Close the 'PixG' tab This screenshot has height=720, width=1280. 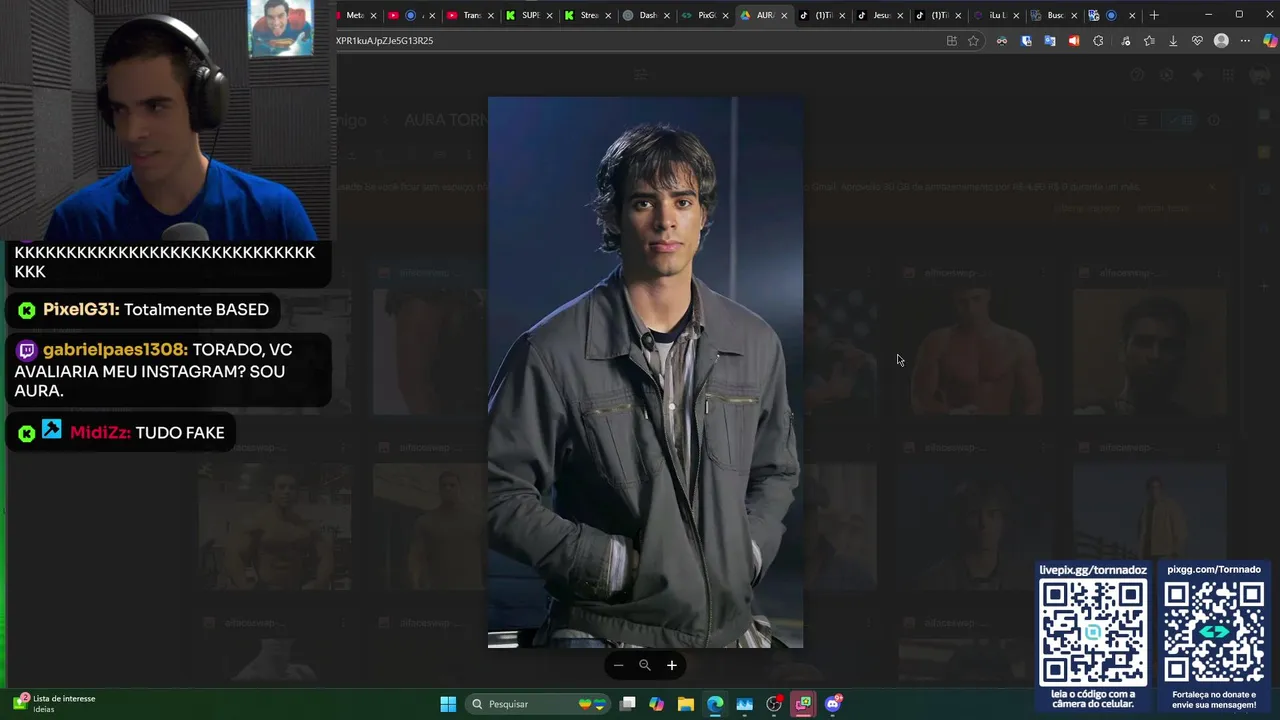[725, 15]
